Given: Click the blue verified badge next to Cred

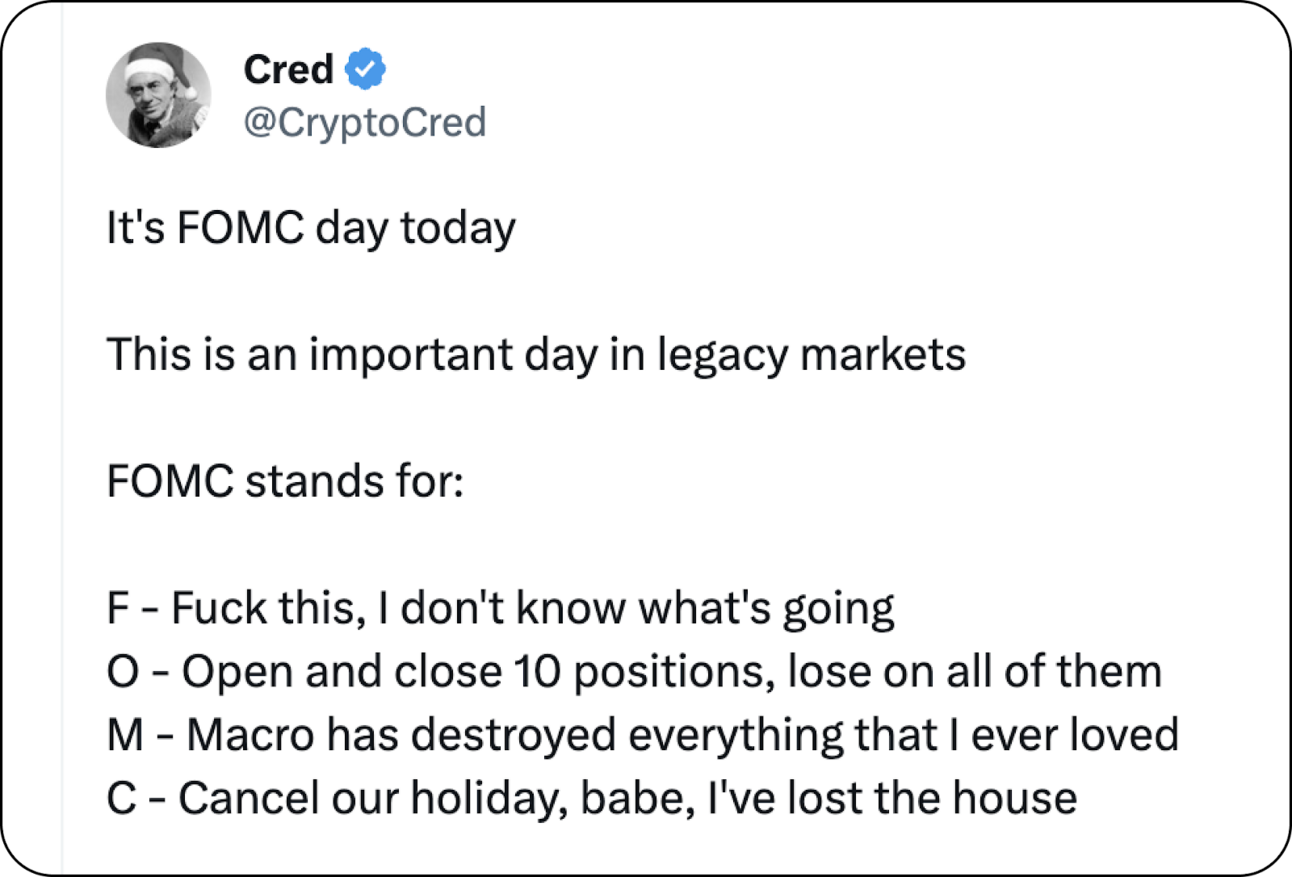Looking at the screenshot, I should [366, 71].
